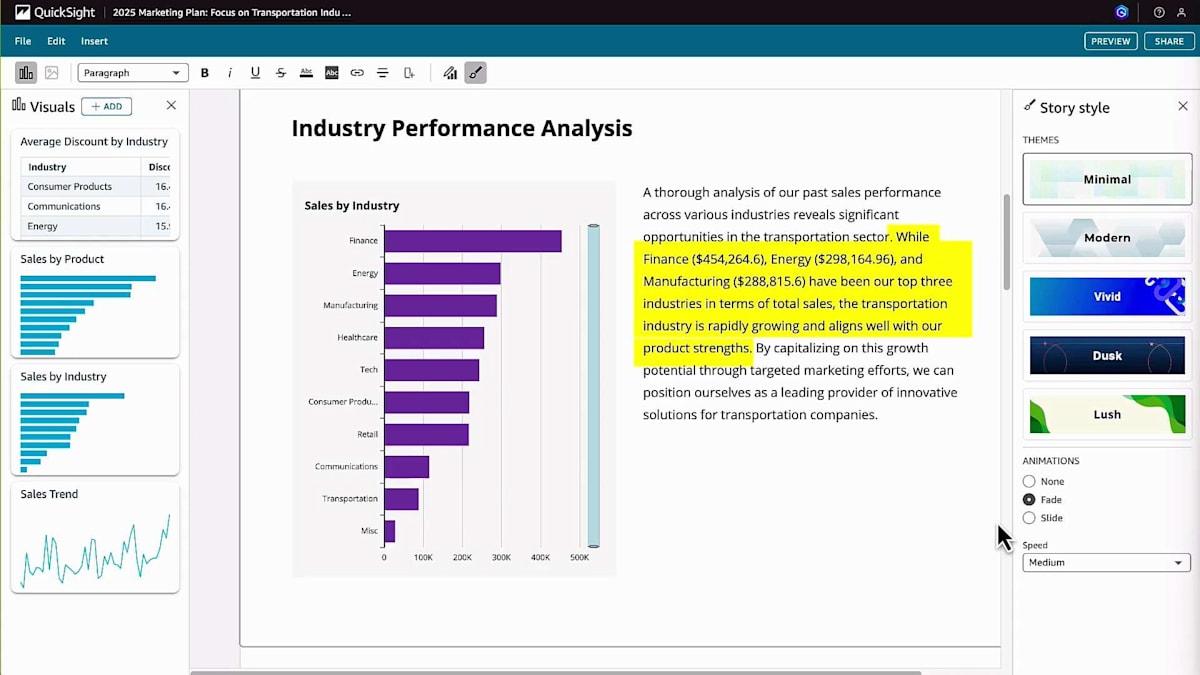This screenshot has width=1200, height=675.
Task: Insert a hyperlink with the link icon
Action: [357, 73]
